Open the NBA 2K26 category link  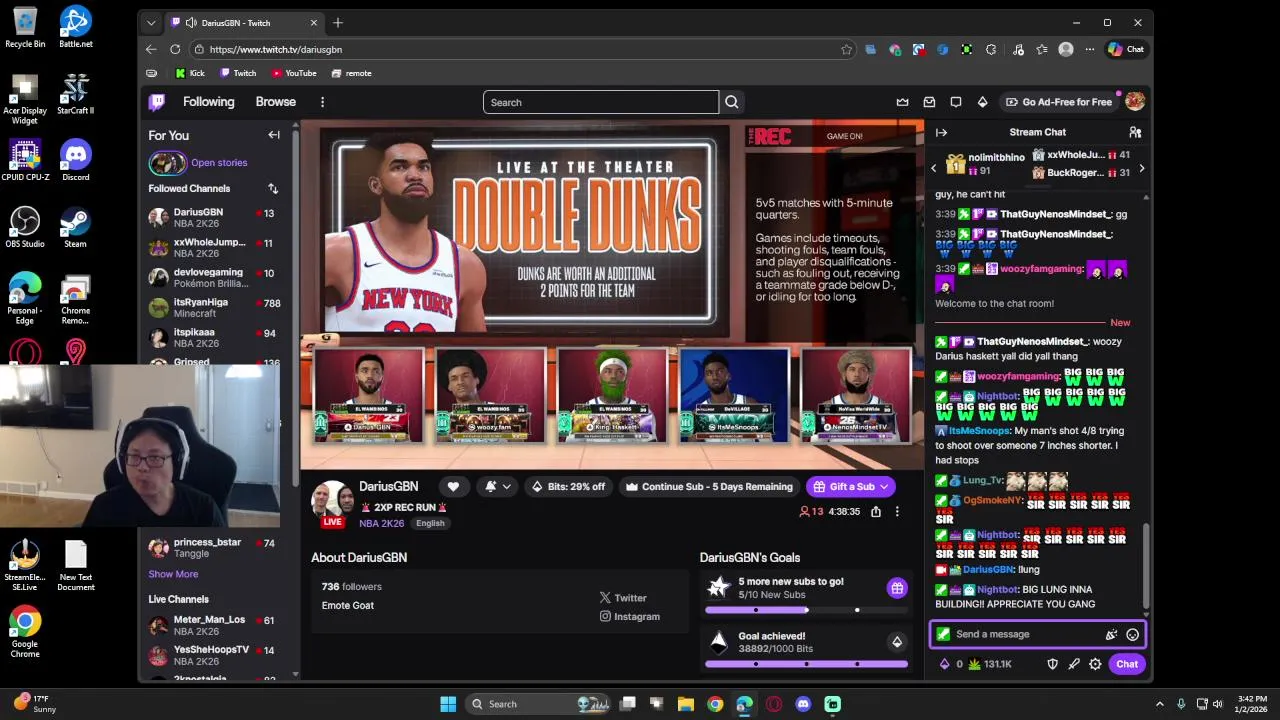click(382, 524)
